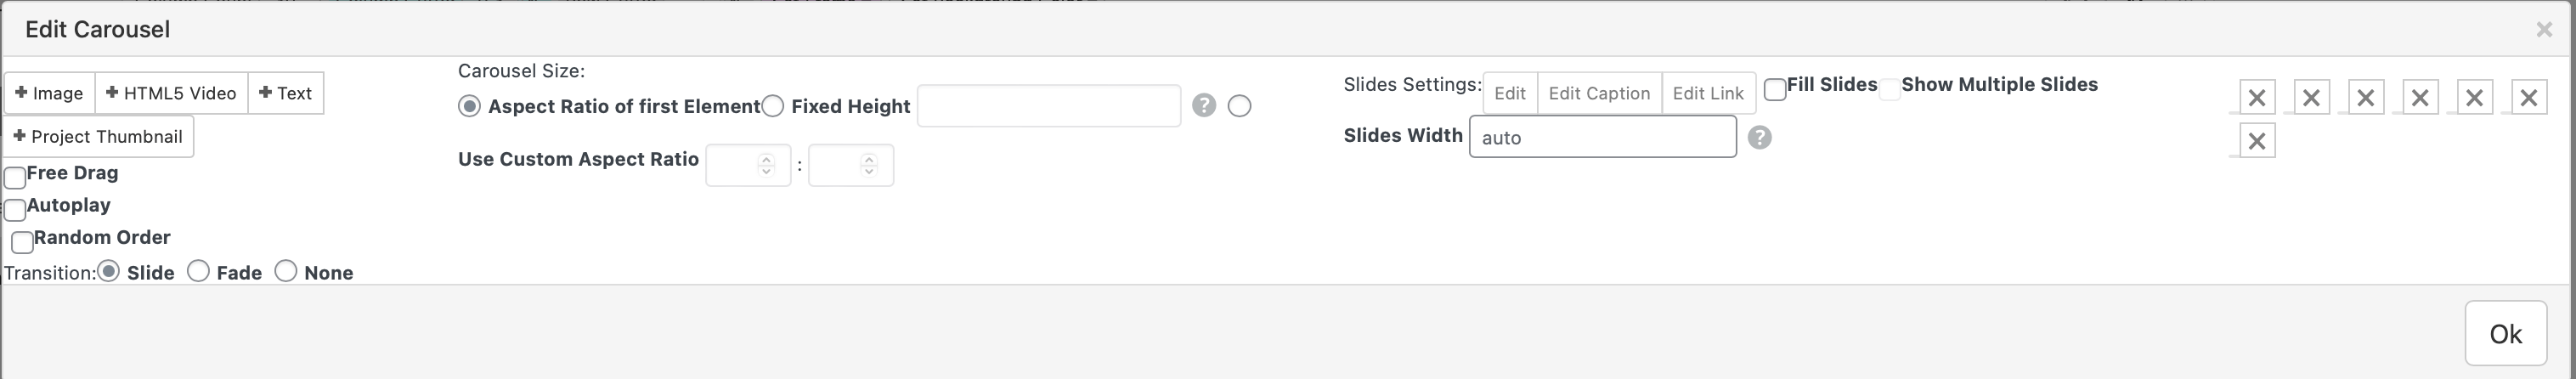Close the Edit Carousel dialog
Image resolution: width=2576 pixels, height=379 pixels.
[x=2544, y=30]
